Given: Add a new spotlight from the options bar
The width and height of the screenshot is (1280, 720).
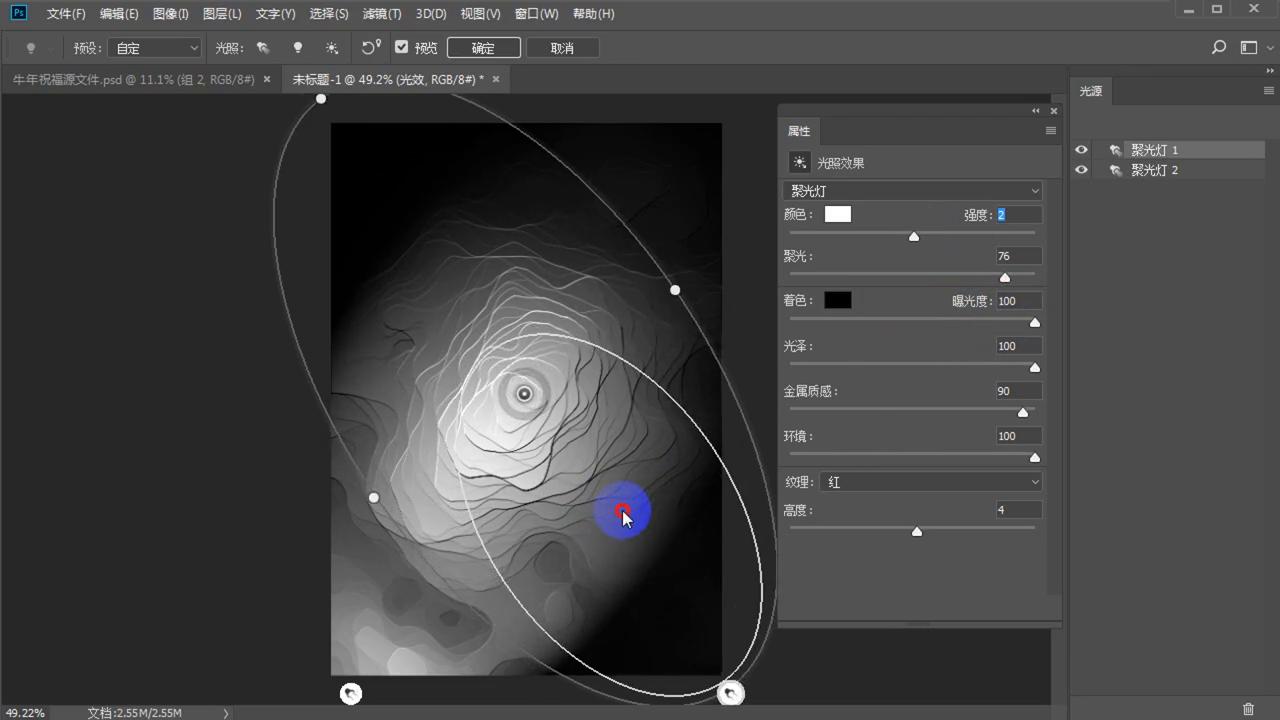Looking at the screenshot, I should tap(263, 48).
